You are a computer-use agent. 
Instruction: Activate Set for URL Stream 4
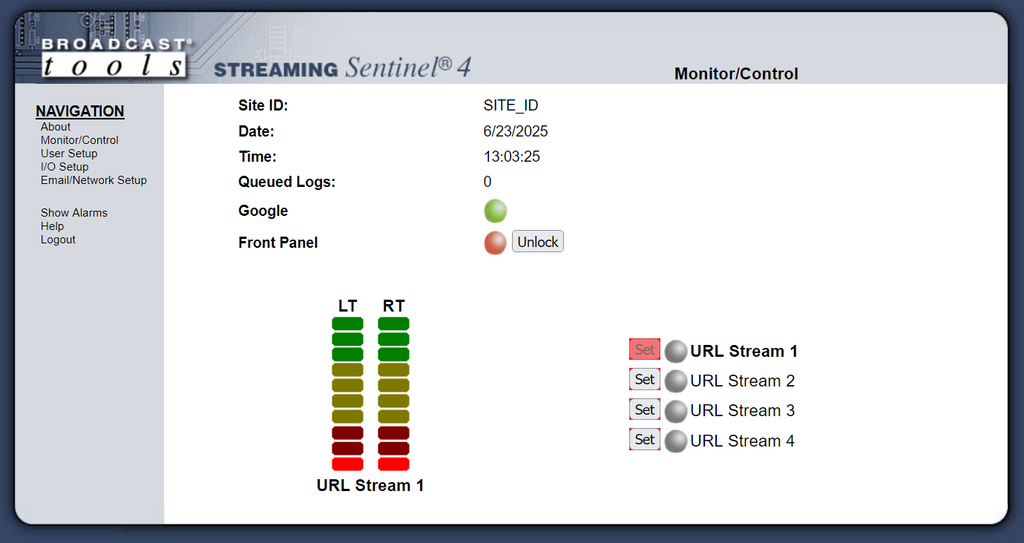(x=645, y=440)
